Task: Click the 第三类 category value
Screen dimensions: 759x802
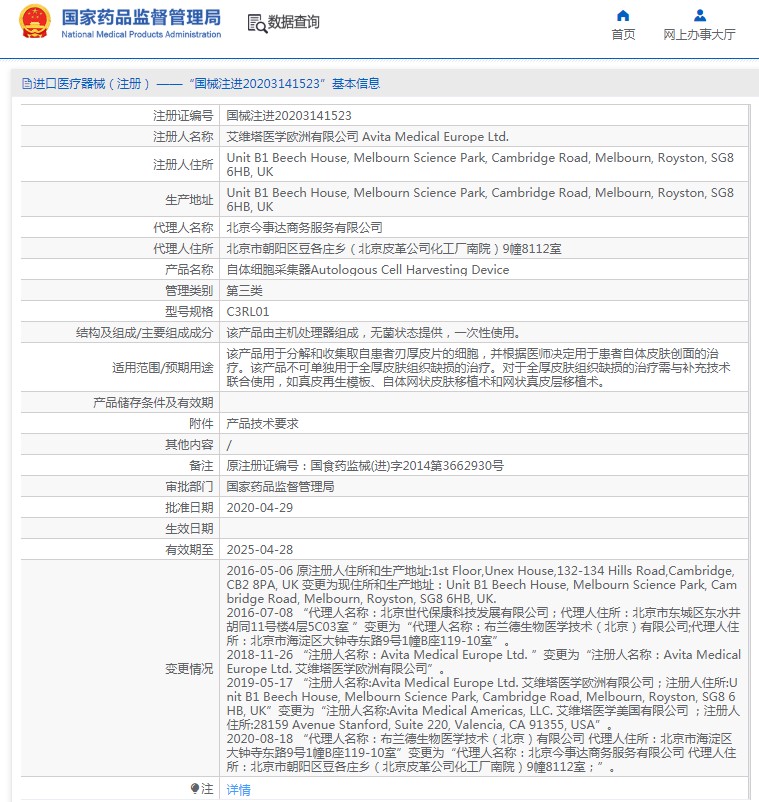Action: click(x=244, y=291)
